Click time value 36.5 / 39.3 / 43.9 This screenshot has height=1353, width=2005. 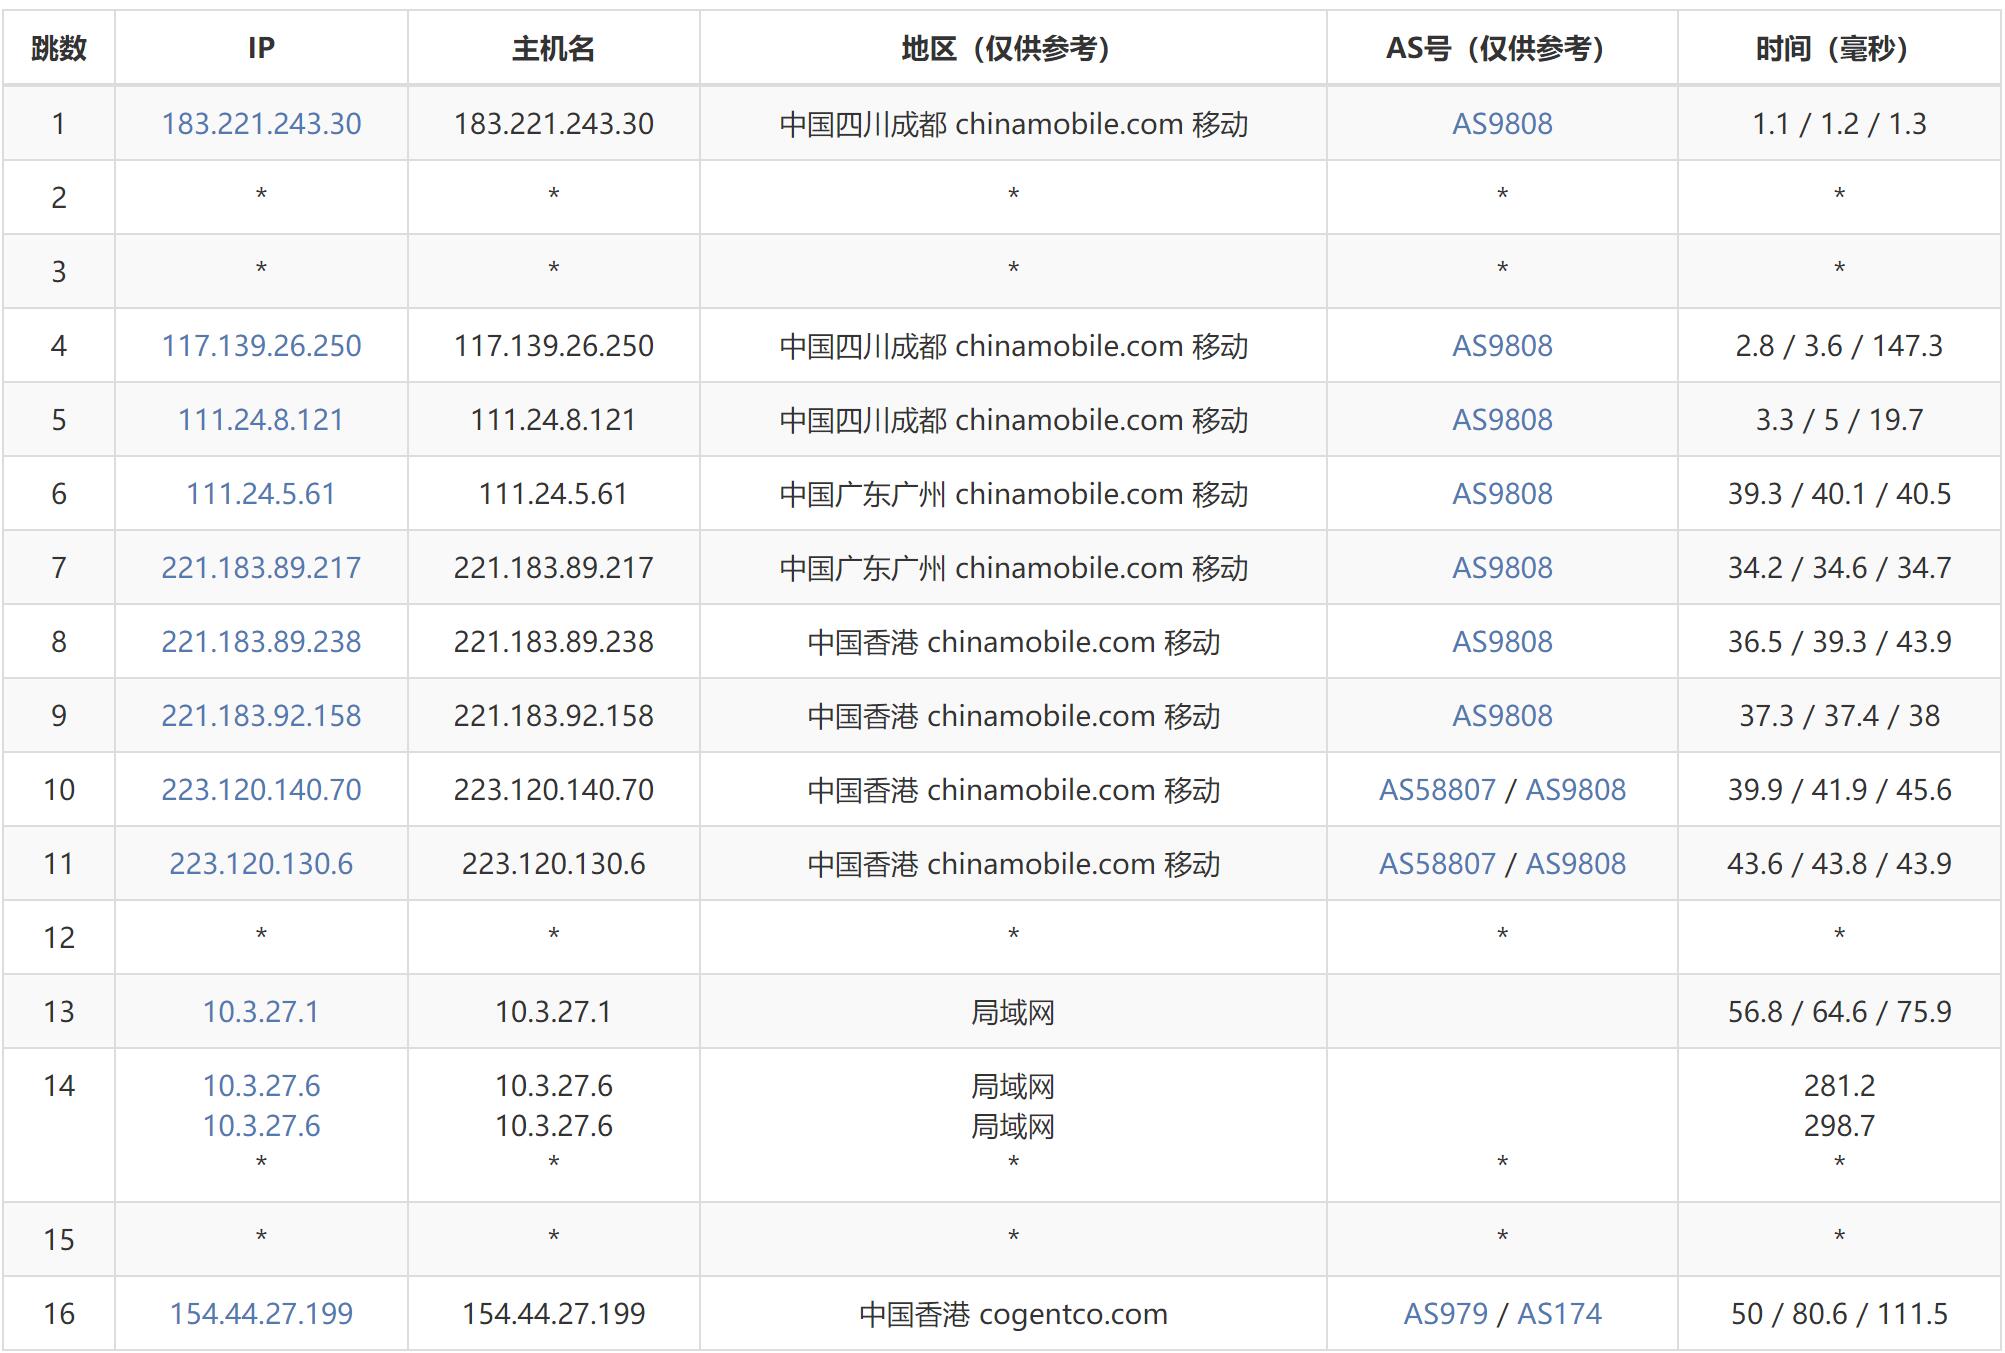1839,642
